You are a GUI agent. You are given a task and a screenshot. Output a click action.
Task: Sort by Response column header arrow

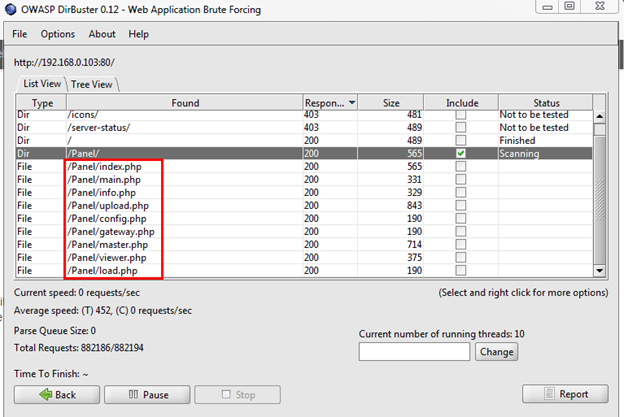tap(351, 103)
